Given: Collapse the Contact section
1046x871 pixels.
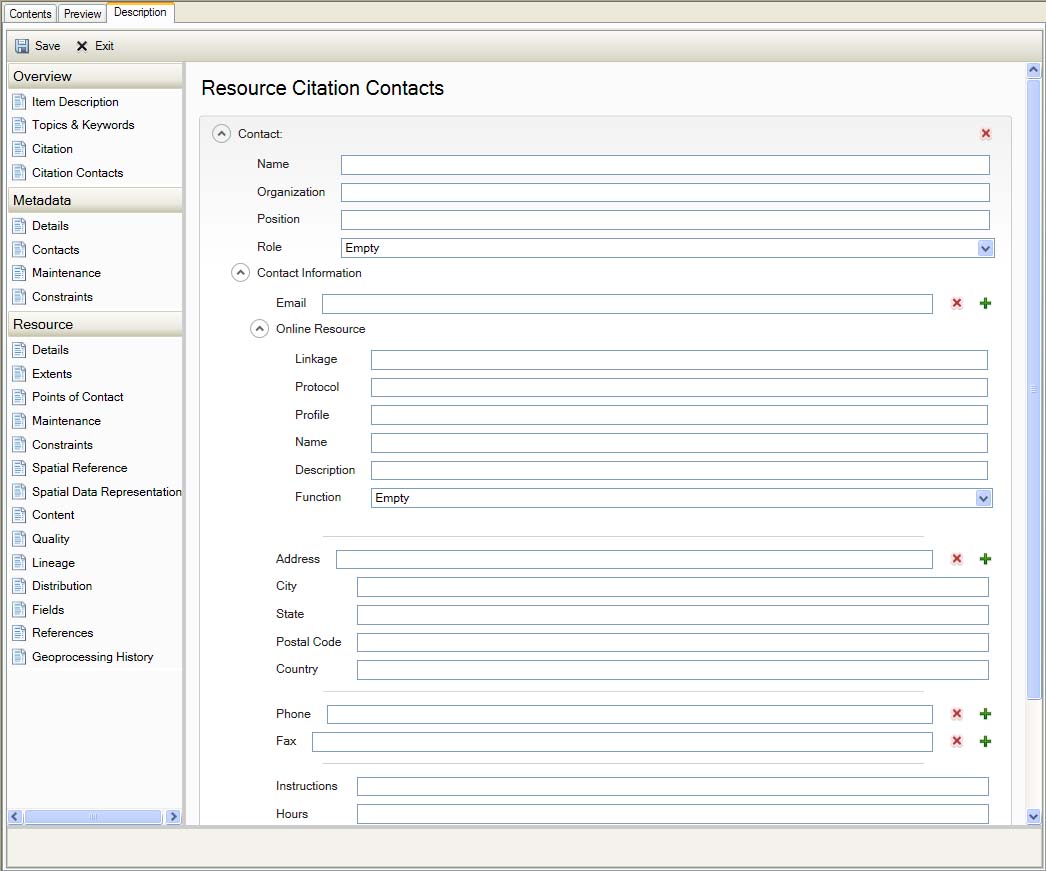Looking at the screenshot, I should (222, 134).
